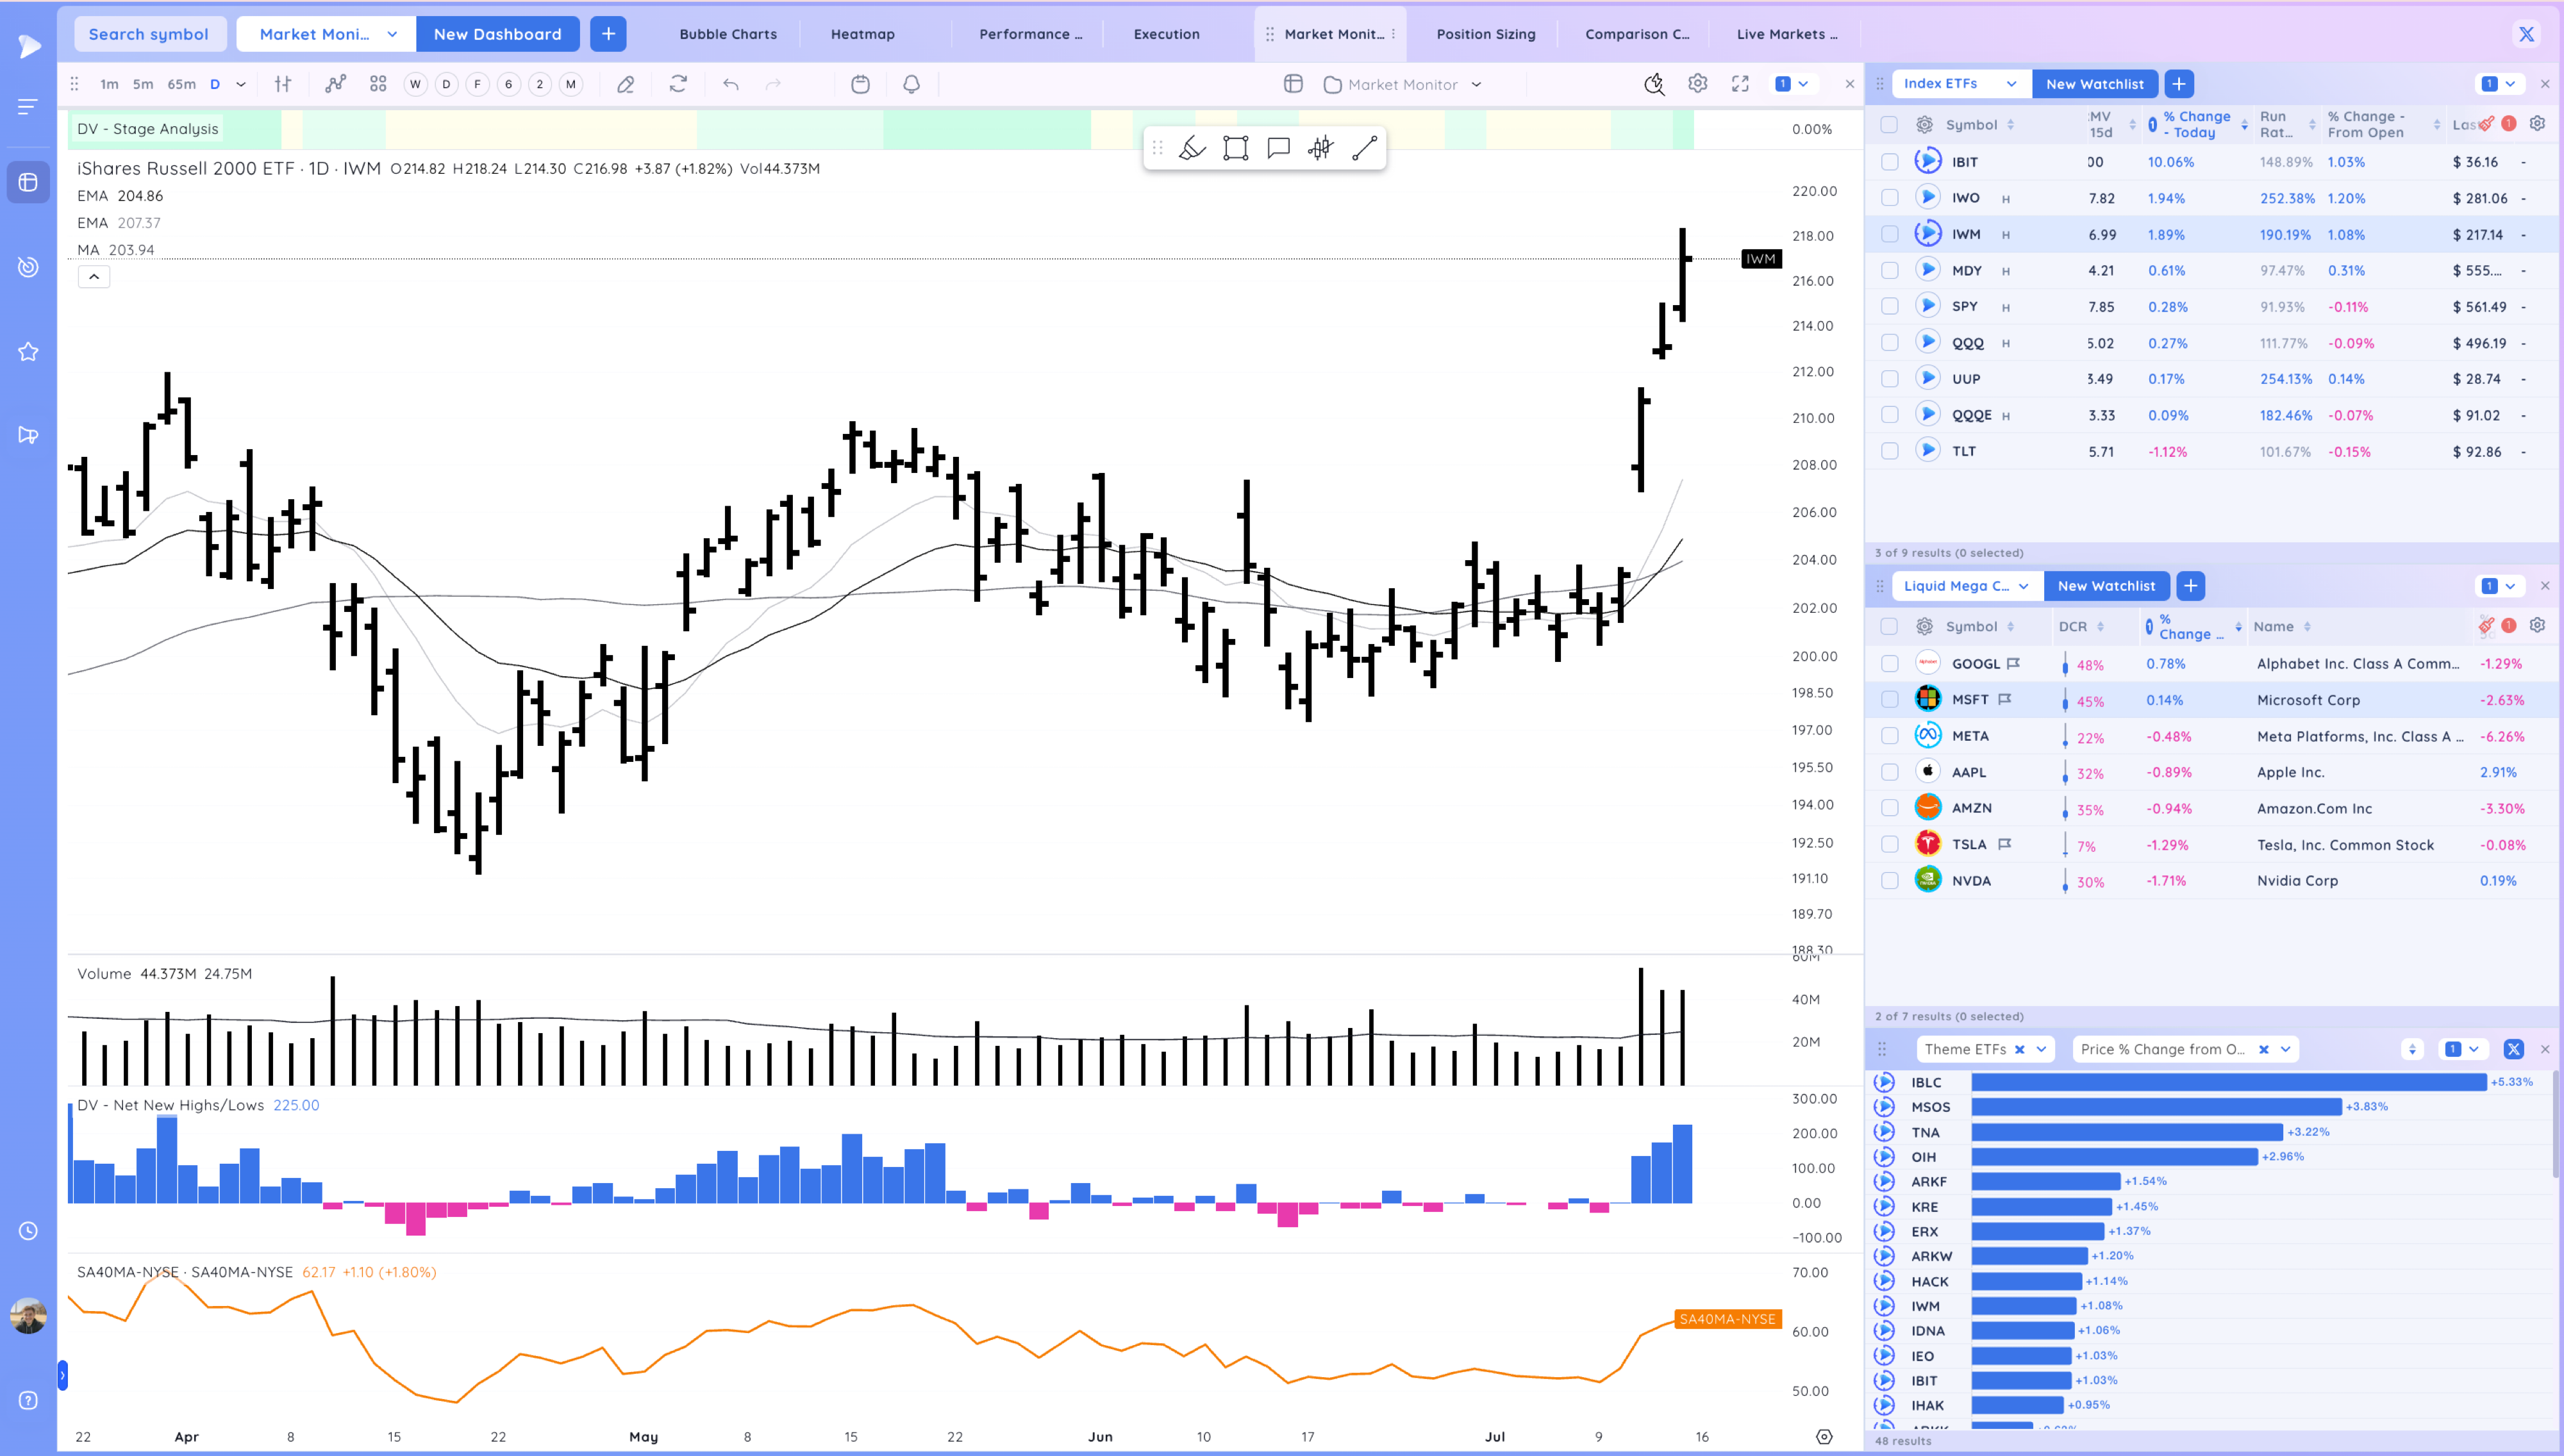The image size is (2564, 1456).
Task: Click the New Dashboard button
Action: pyautogui.click(x=497, y=34)
